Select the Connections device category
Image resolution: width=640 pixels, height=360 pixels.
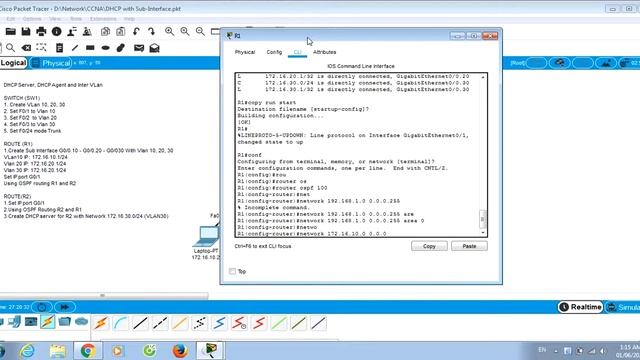[x=48, y=322]
